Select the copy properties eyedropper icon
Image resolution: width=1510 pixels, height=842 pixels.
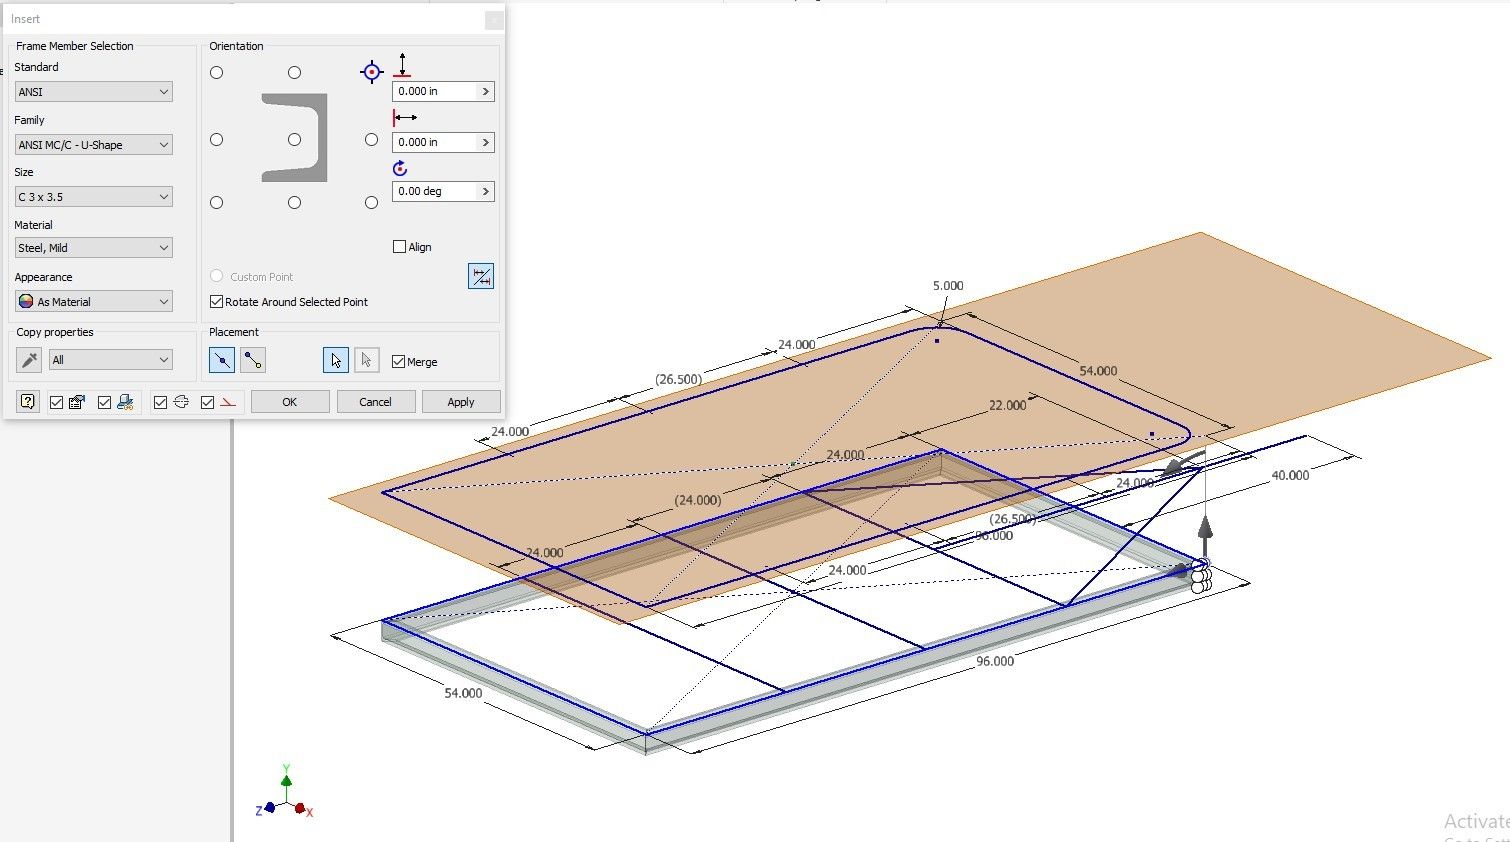click(27, 360)
